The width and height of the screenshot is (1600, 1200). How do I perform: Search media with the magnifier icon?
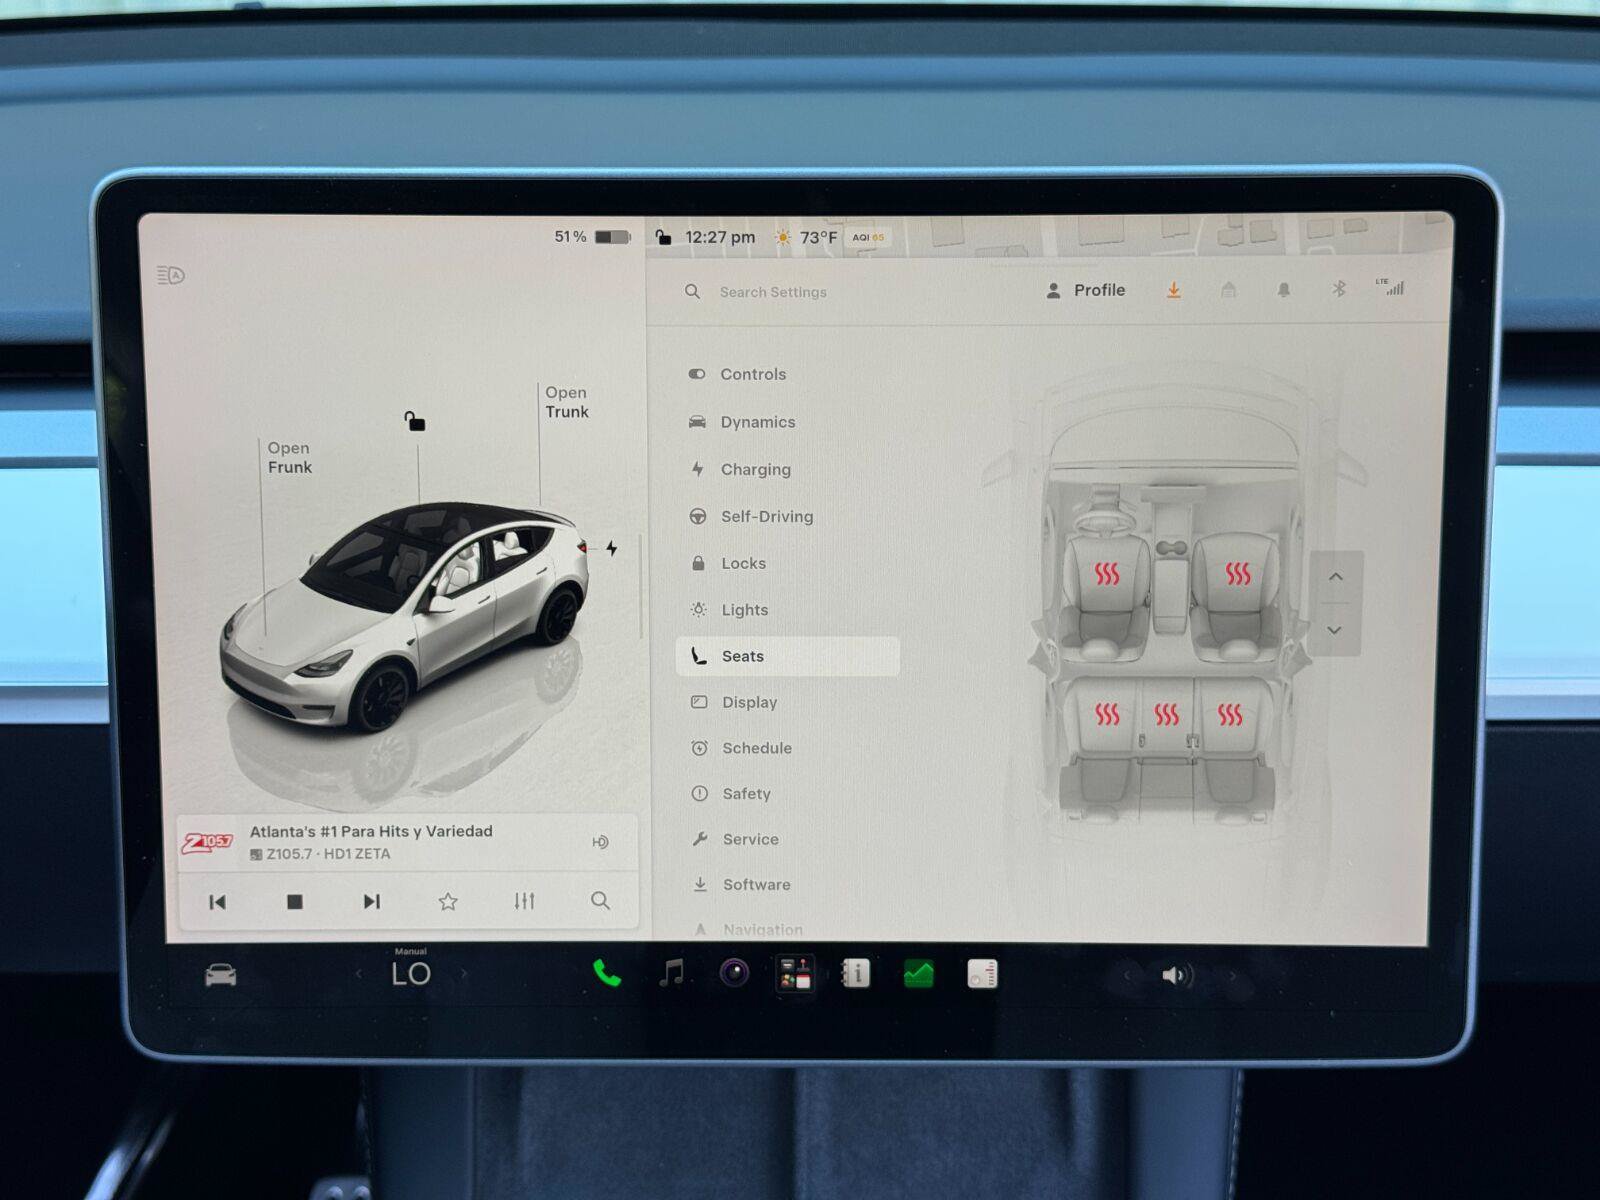(x=600, y=901)
